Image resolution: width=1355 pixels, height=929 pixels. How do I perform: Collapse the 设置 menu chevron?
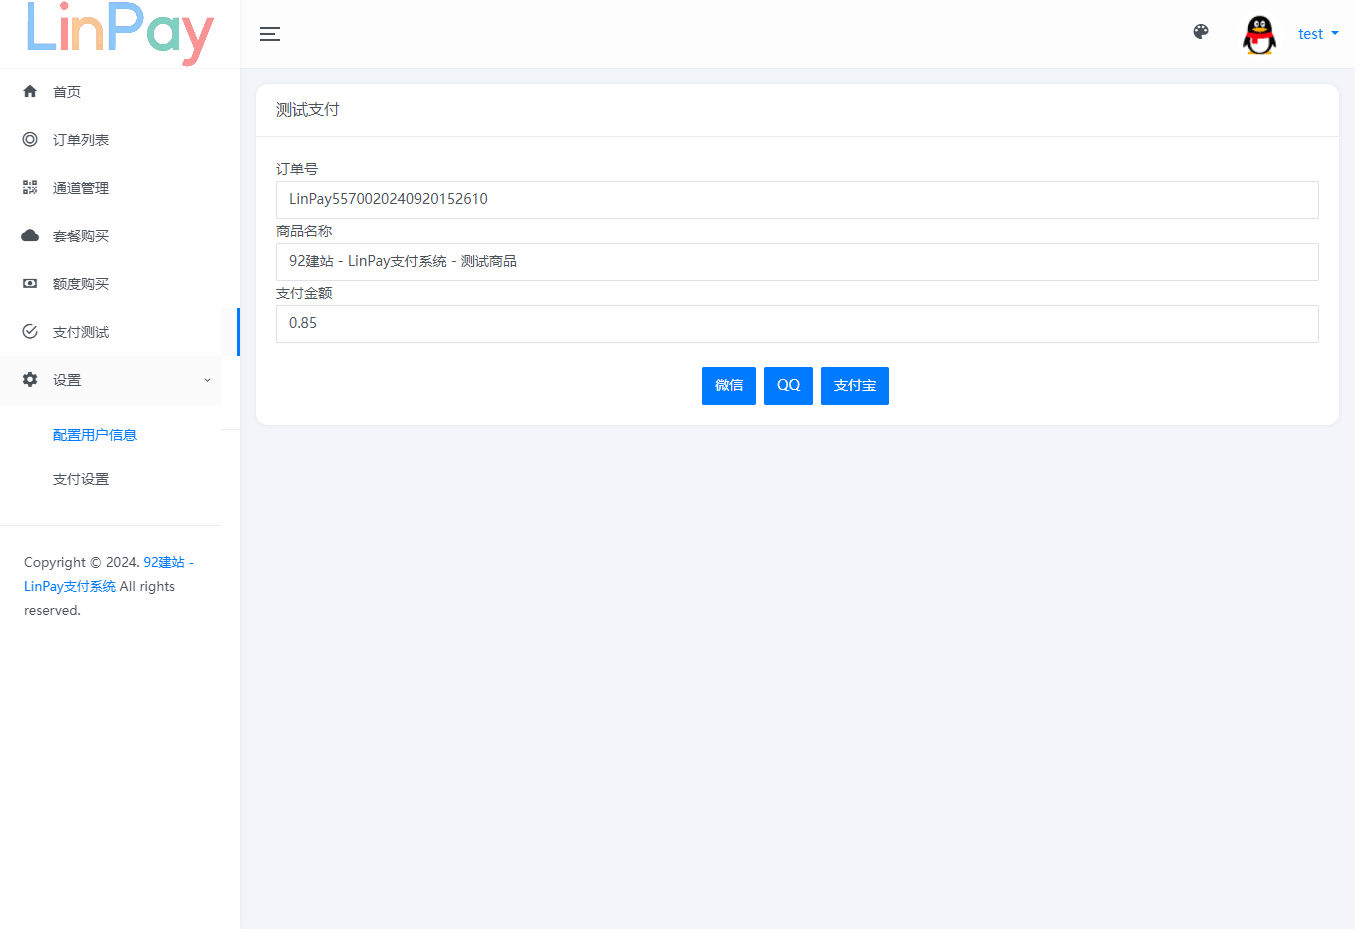[207, 380]
